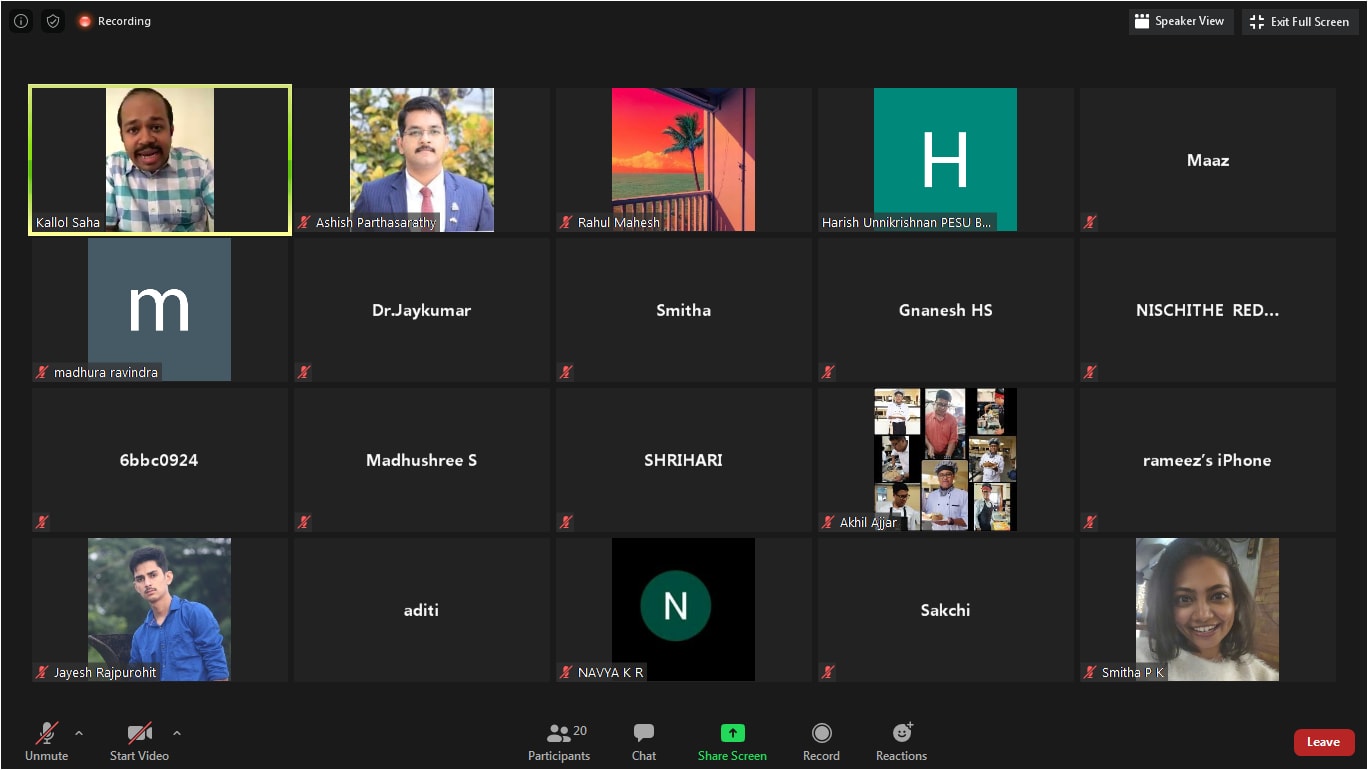This screenshot has height=770, width=1368.
Task: Select Kallol Saha's video tile
Action: [159, 159]
